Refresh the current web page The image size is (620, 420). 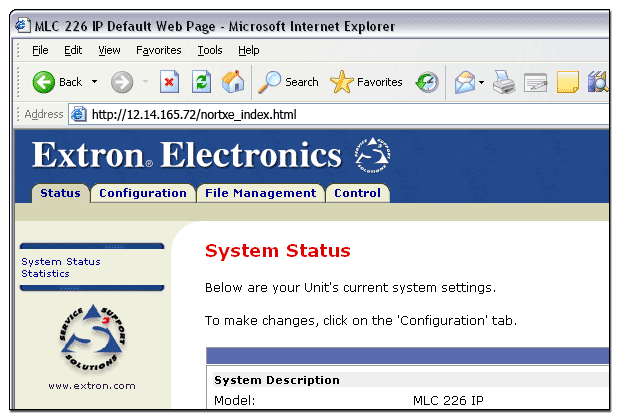pos(201,82)
